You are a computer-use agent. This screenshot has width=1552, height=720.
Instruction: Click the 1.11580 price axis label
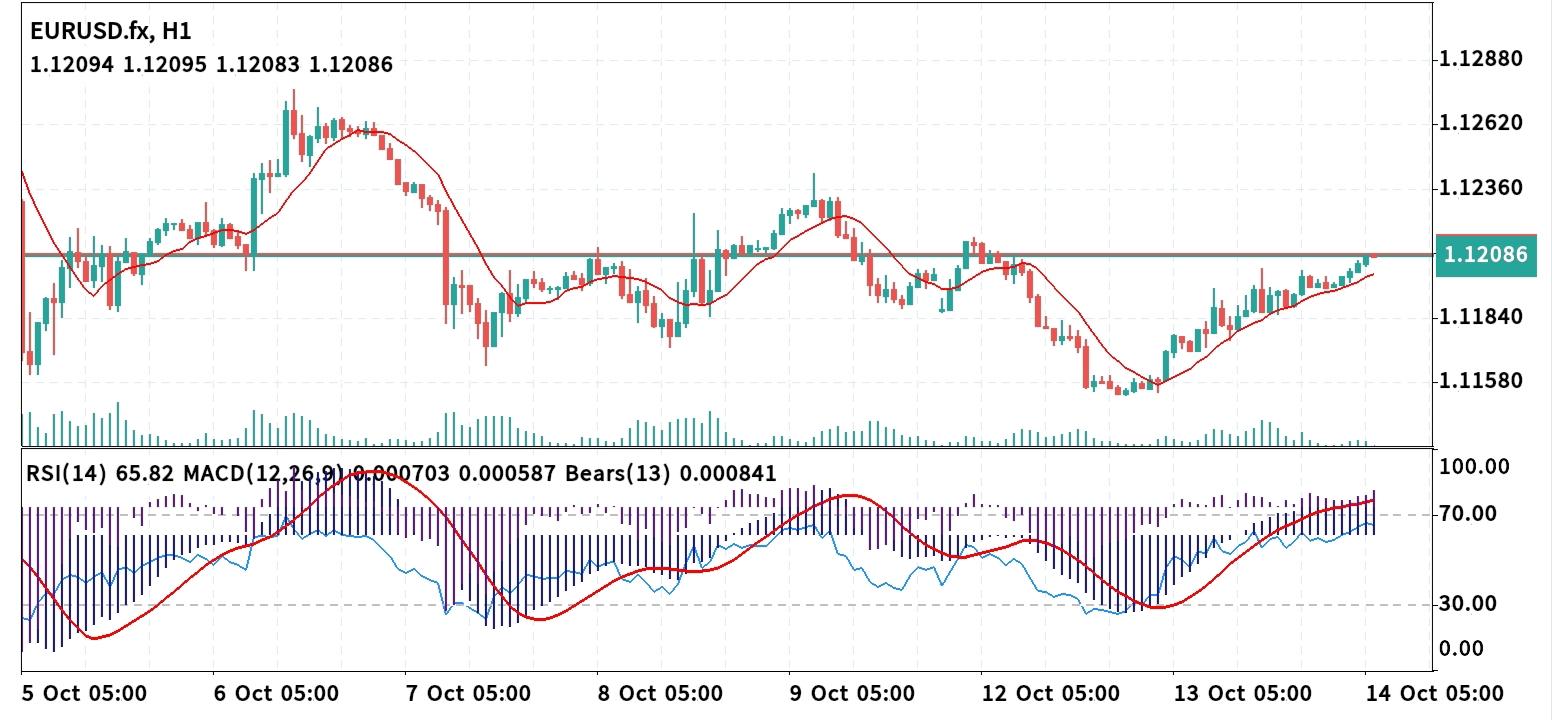(1481, 381)
